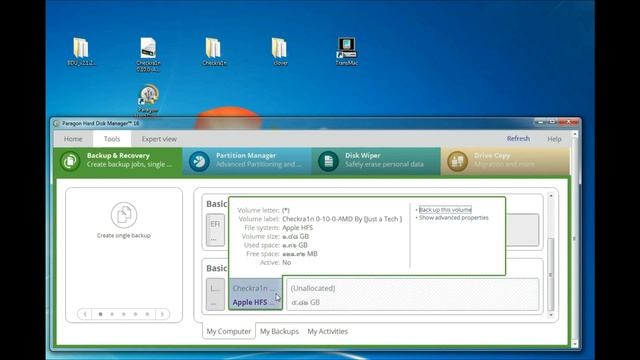Select the first carousel page dot

(x=100, y=314)
